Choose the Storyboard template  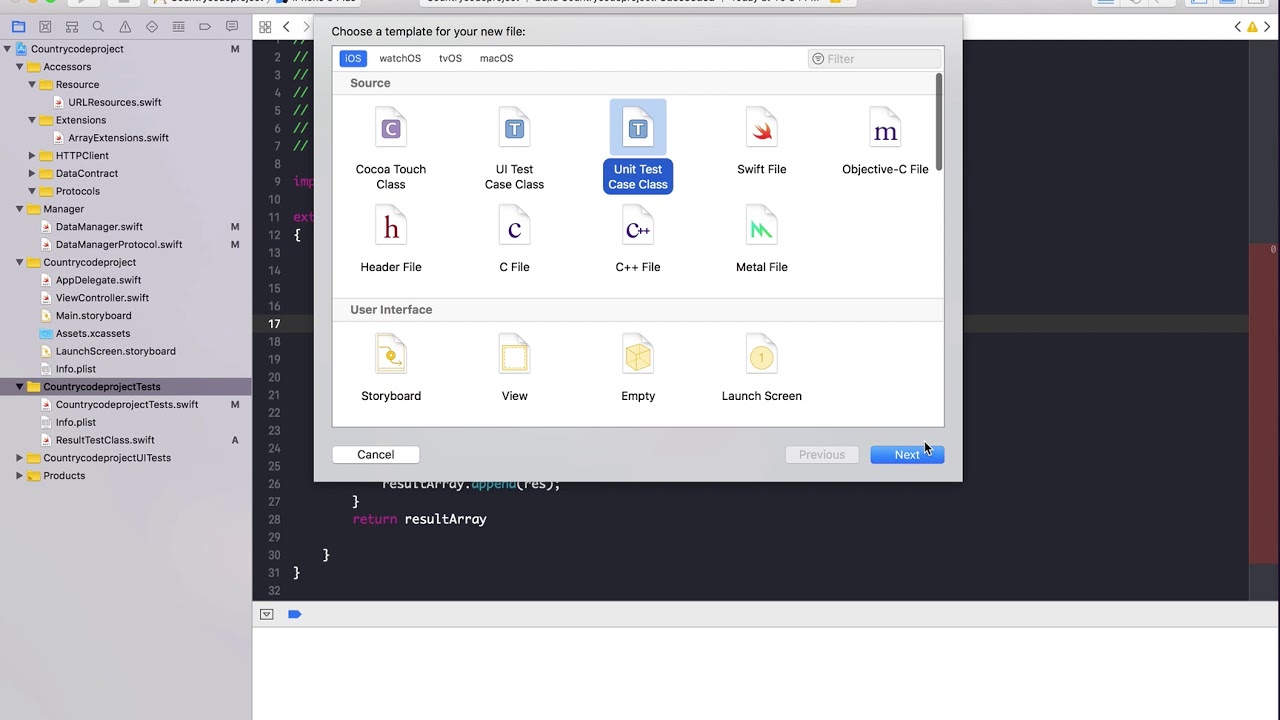(391, 367)
